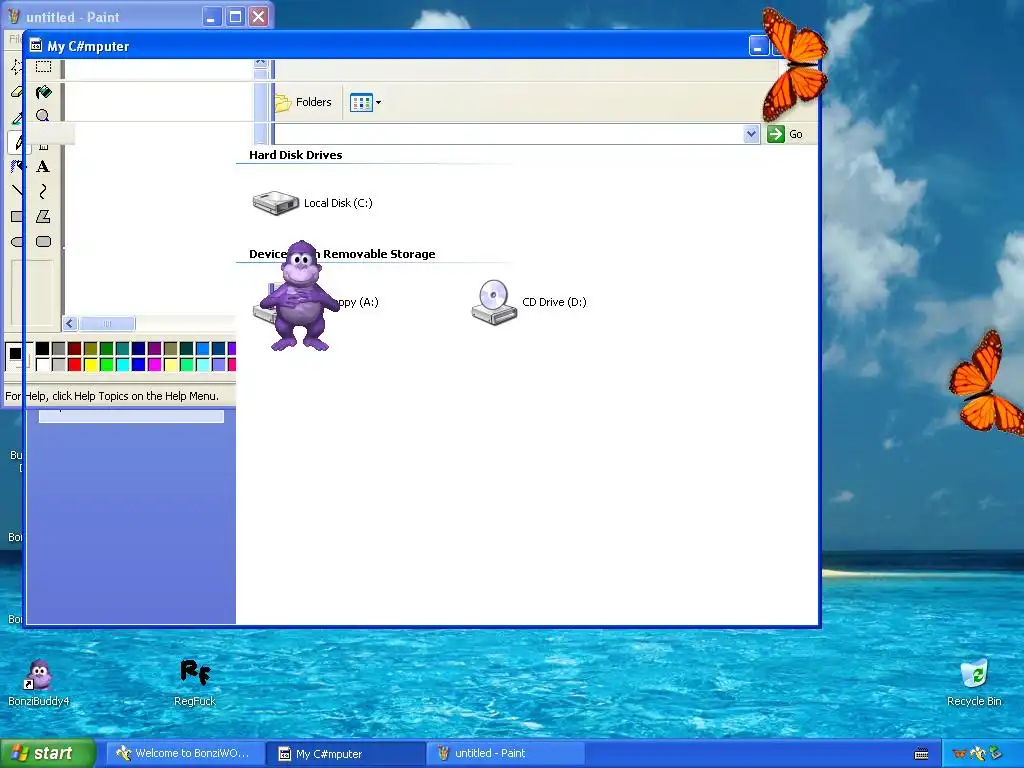Click the Hard Disk Drives group header
1024x768 pixels.
pyautogui.click(x=295, y=155)
